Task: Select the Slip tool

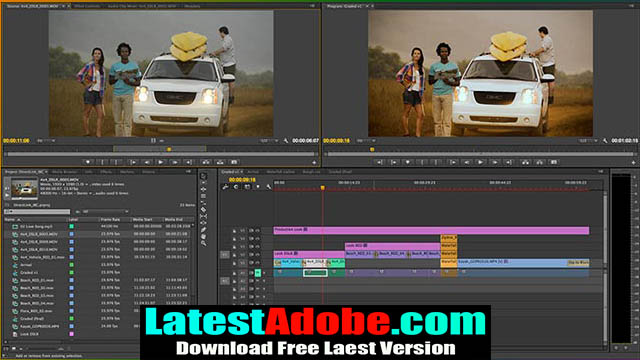Action: point(203,216)
